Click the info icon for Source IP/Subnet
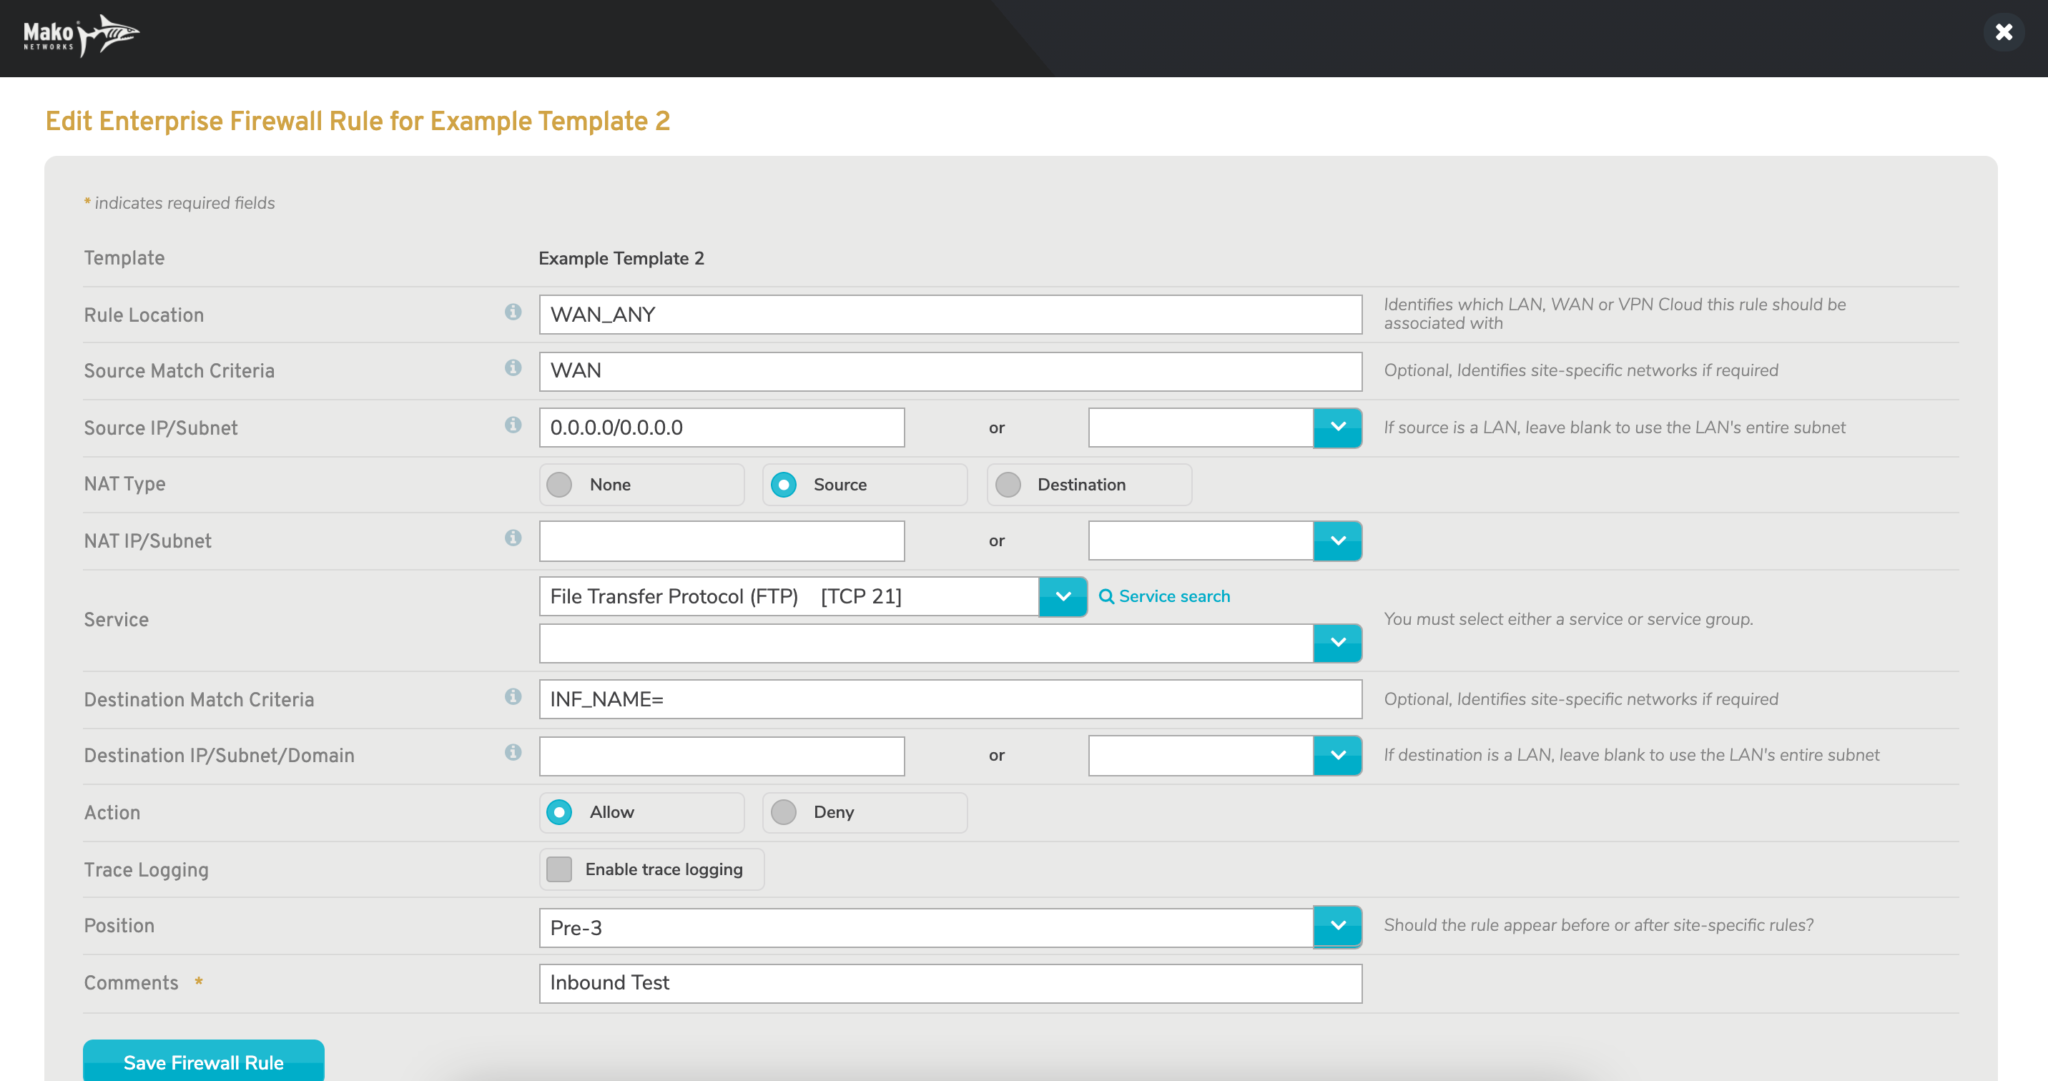 pyautogui.click(x=513, y=425)
